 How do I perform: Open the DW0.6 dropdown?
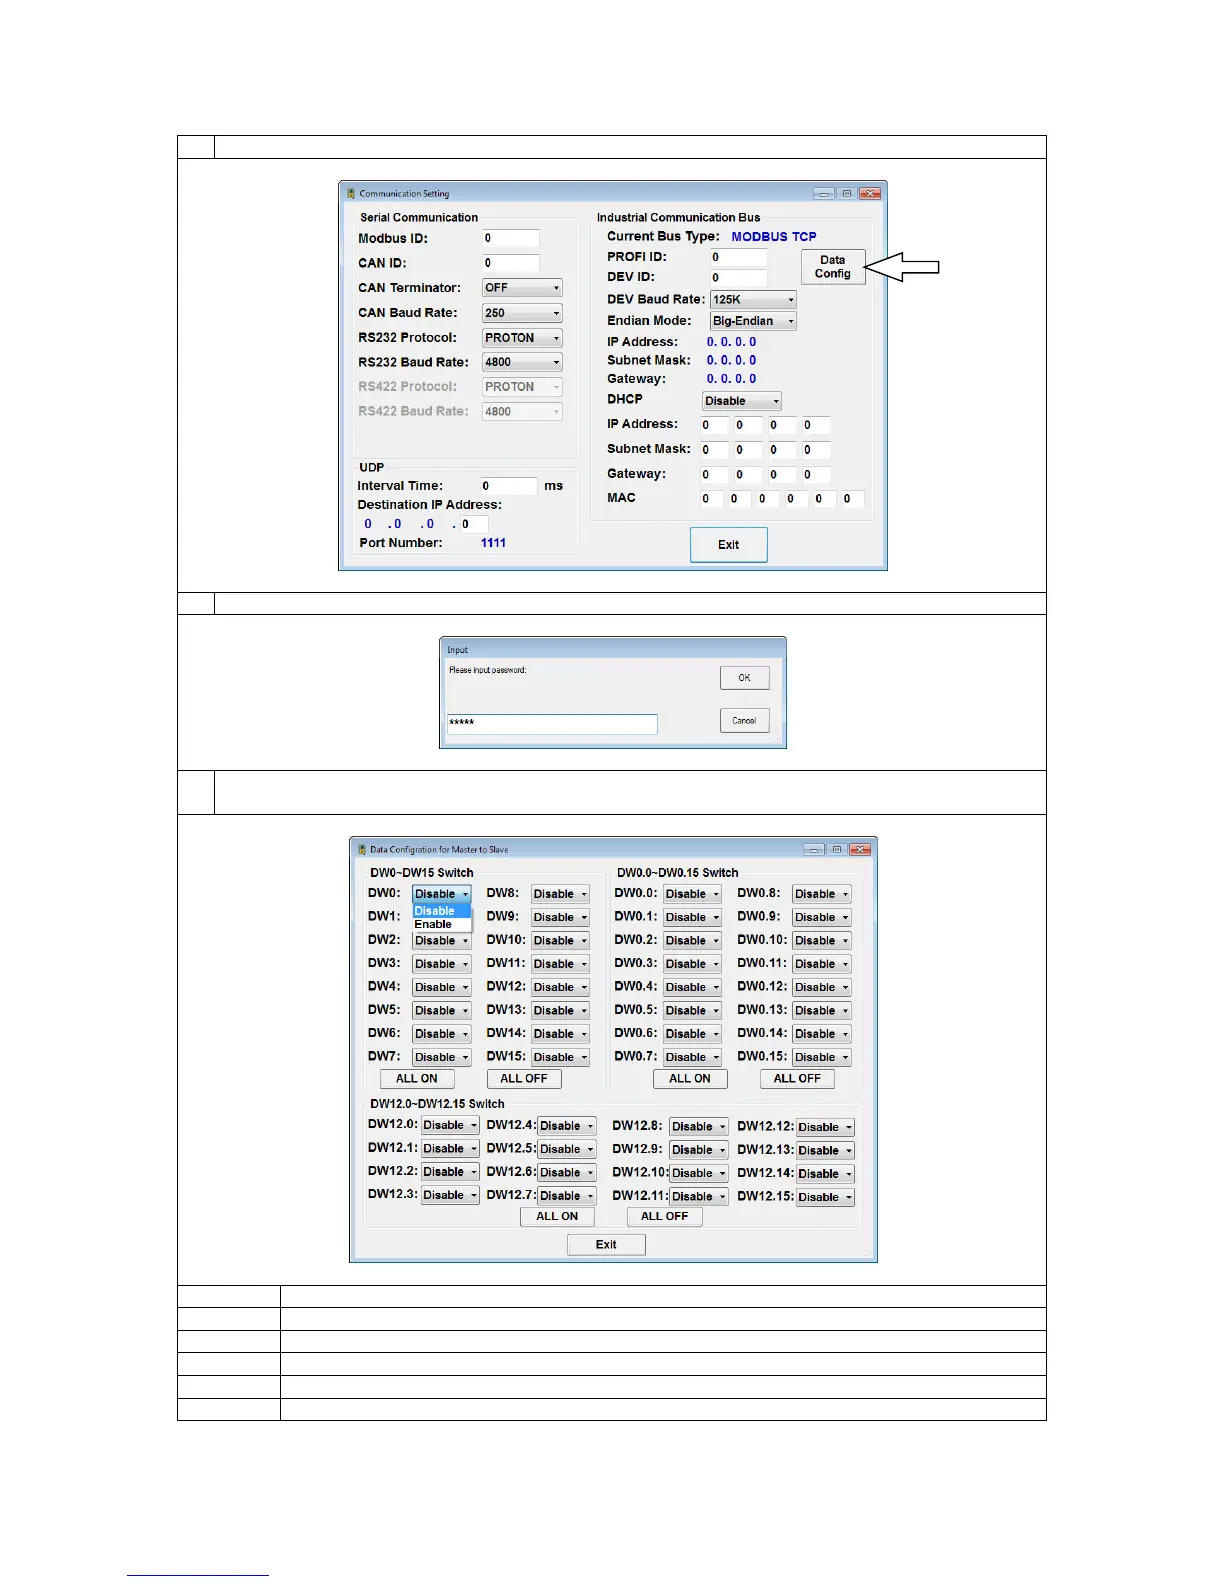(692, 1034)
